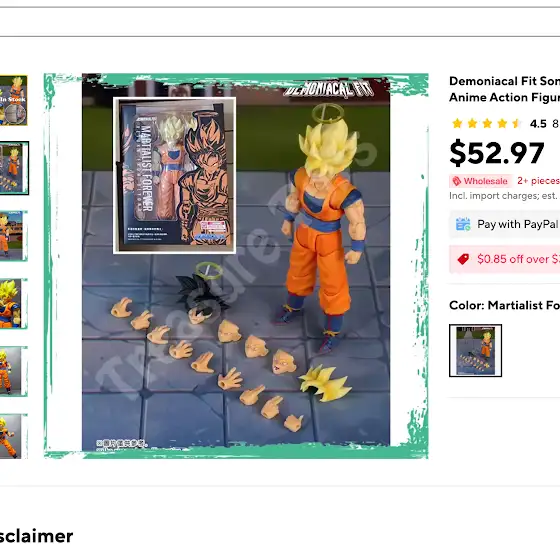Open the Wholesale 2+ pieces offer
The width and height of the screenshot is (560, 560).
(504, 181)
